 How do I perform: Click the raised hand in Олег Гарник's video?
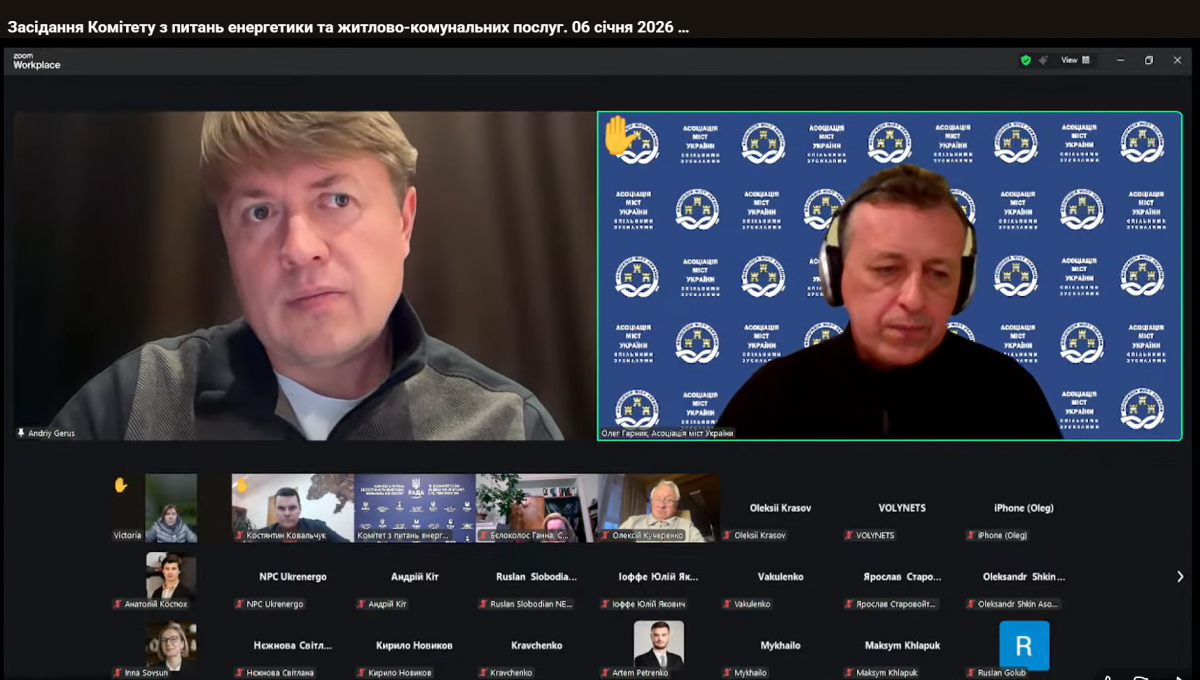tap(618, 135)
